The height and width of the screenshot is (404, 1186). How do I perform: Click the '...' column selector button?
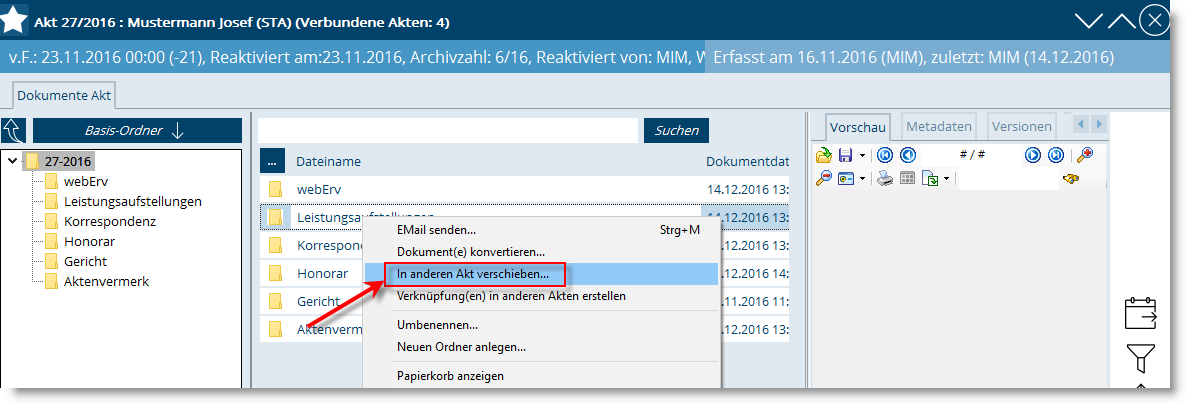coord(272,161)
